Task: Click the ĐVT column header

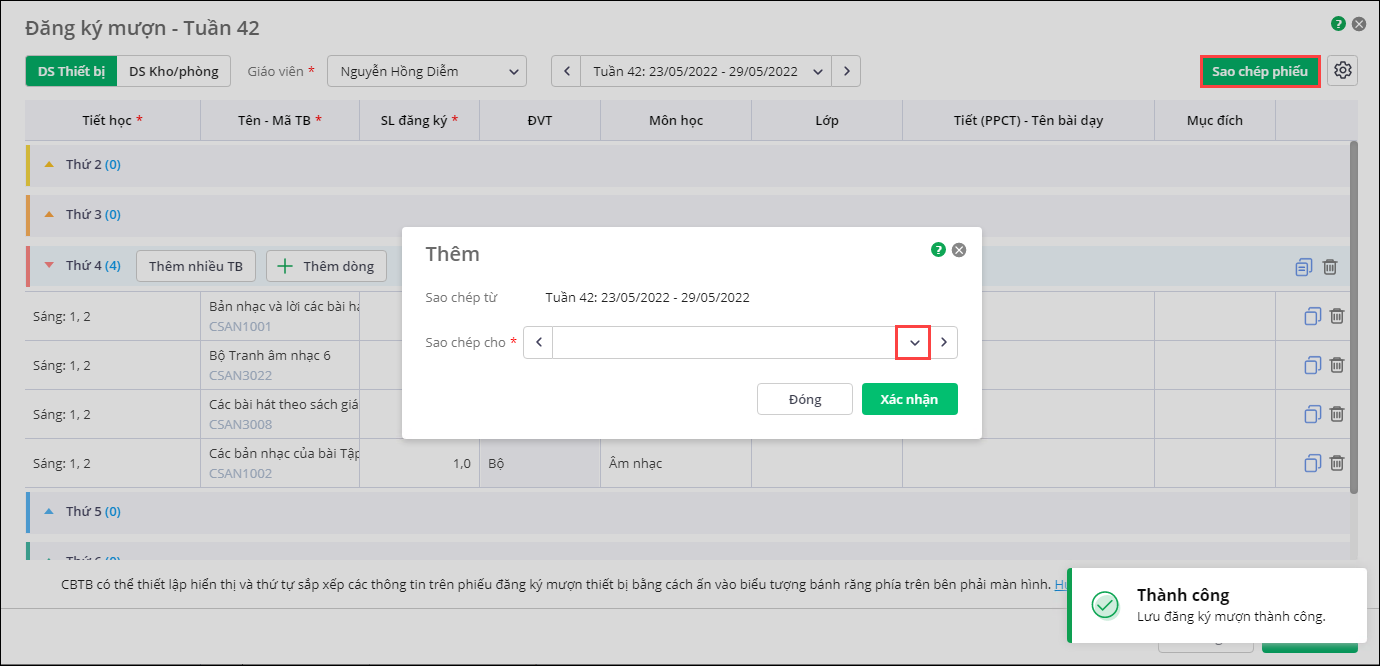Action: coord(540,120)
